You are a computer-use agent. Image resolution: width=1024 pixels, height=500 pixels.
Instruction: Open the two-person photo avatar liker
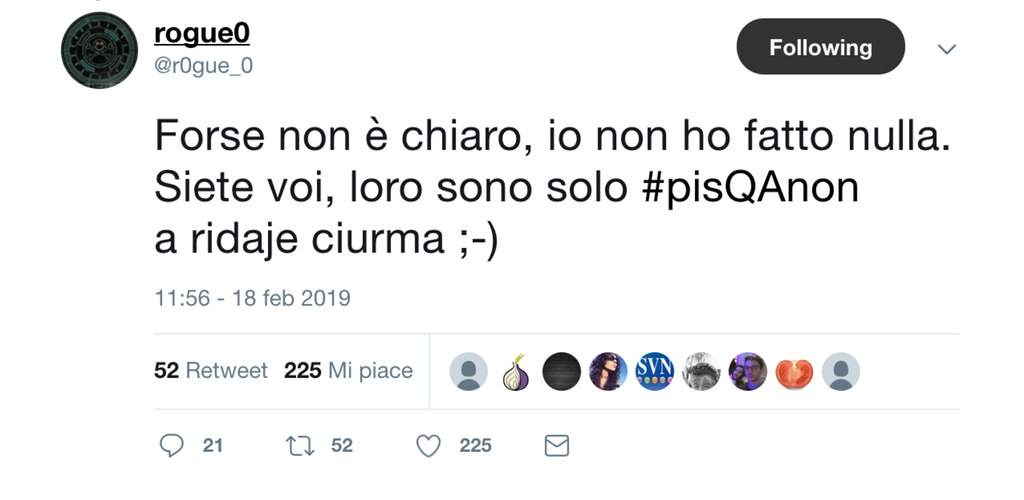coord(747,371)
